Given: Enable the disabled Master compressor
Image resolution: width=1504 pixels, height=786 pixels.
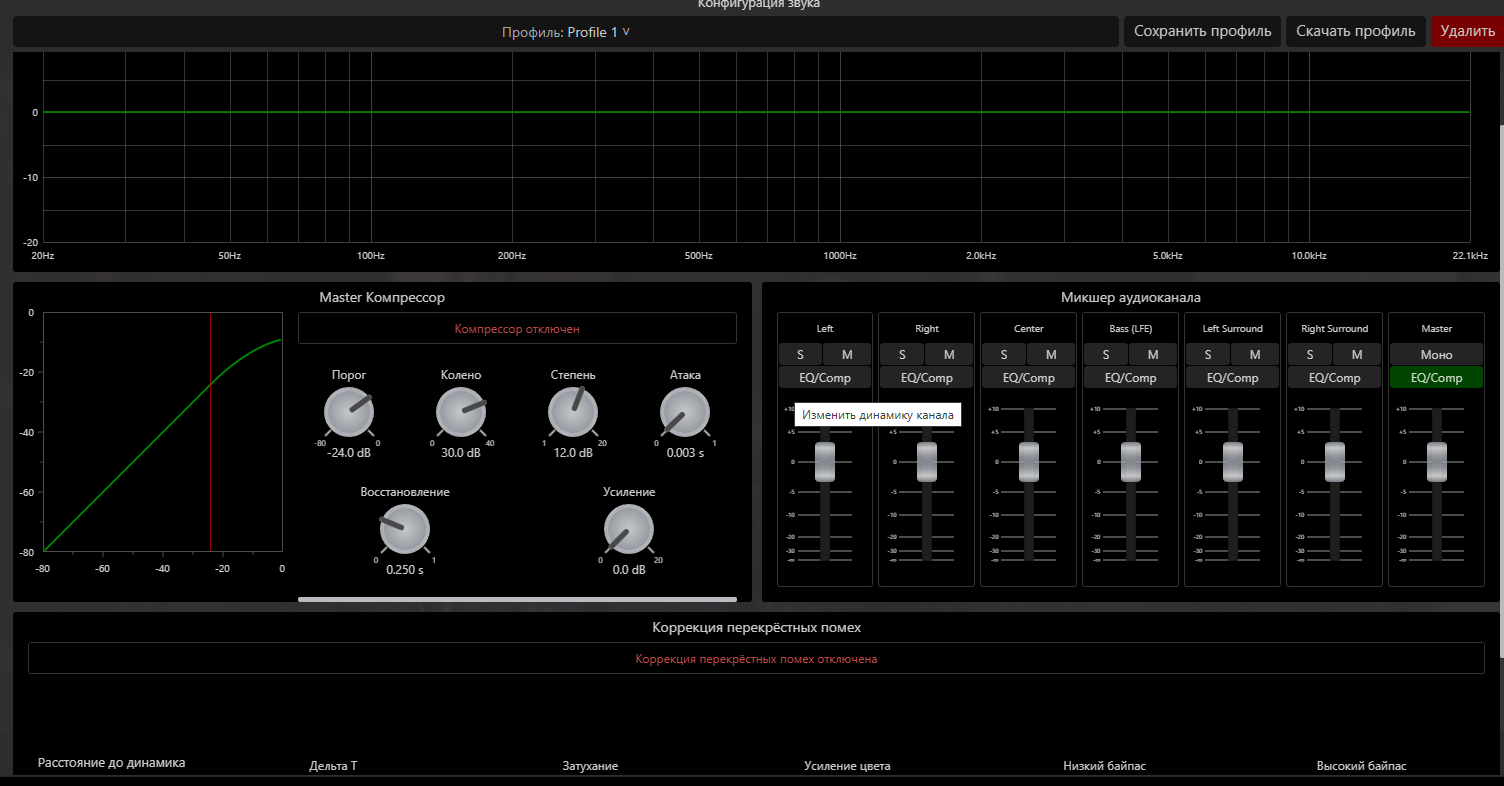Looking at the screenshot, I should [x=517, y=328].
